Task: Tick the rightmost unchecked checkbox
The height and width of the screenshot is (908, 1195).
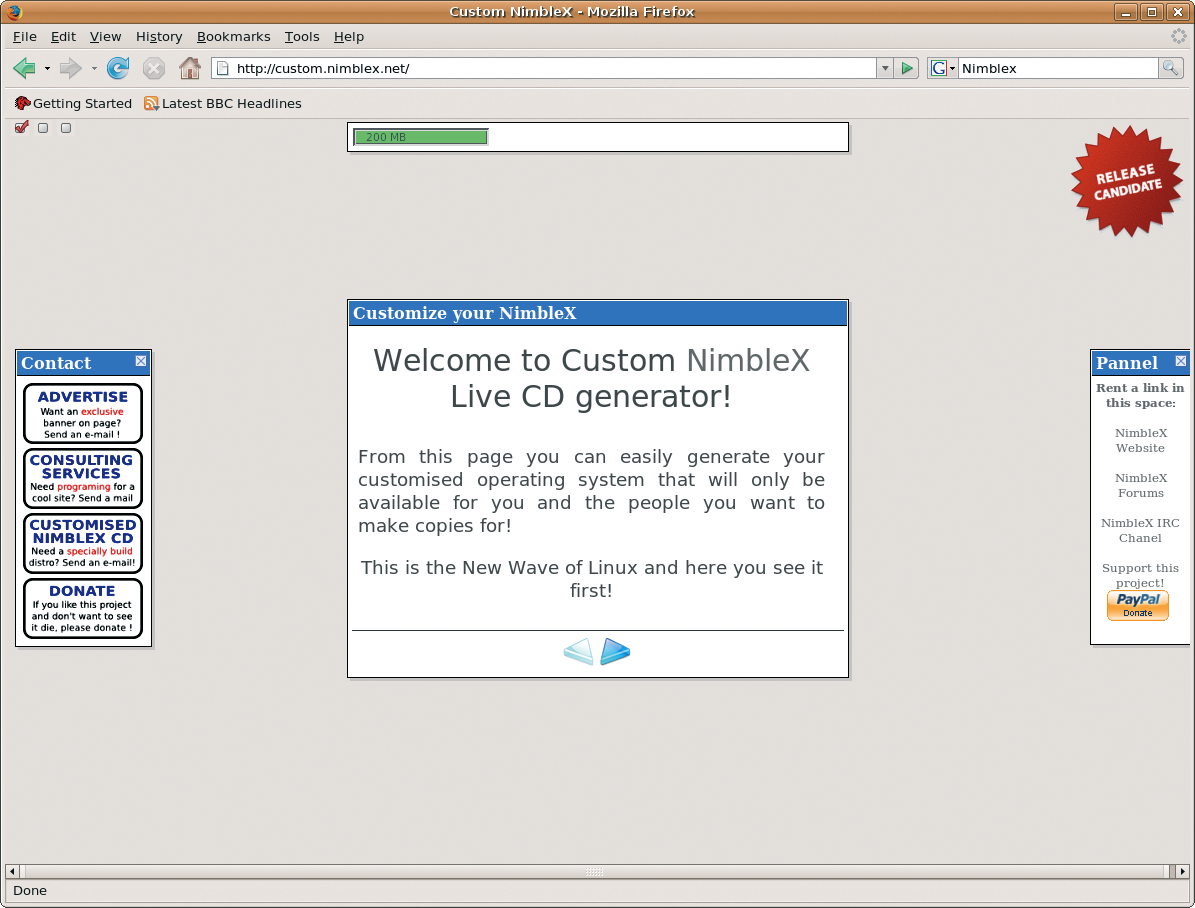Action: pos(66,128)
